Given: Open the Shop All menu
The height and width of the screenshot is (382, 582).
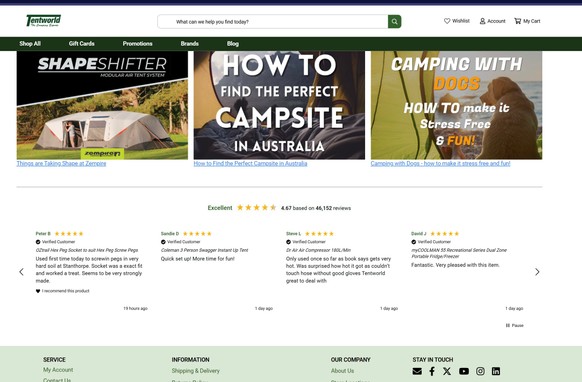Looking at the screenshot, I should point(30,43).
